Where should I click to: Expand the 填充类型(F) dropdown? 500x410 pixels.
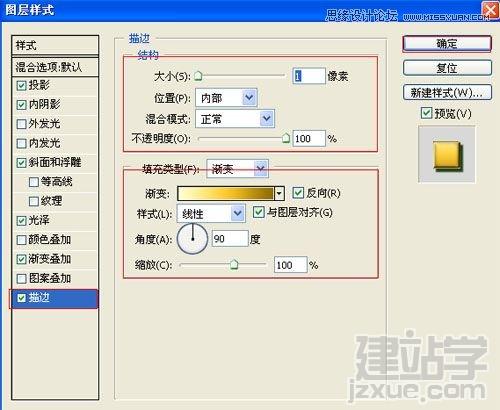237,169
